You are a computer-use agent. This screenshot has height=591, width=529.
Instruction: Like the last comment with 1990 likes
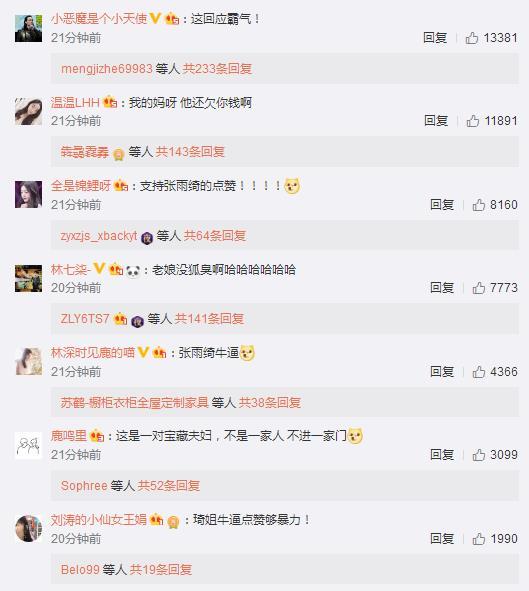(x=479, y=539)
